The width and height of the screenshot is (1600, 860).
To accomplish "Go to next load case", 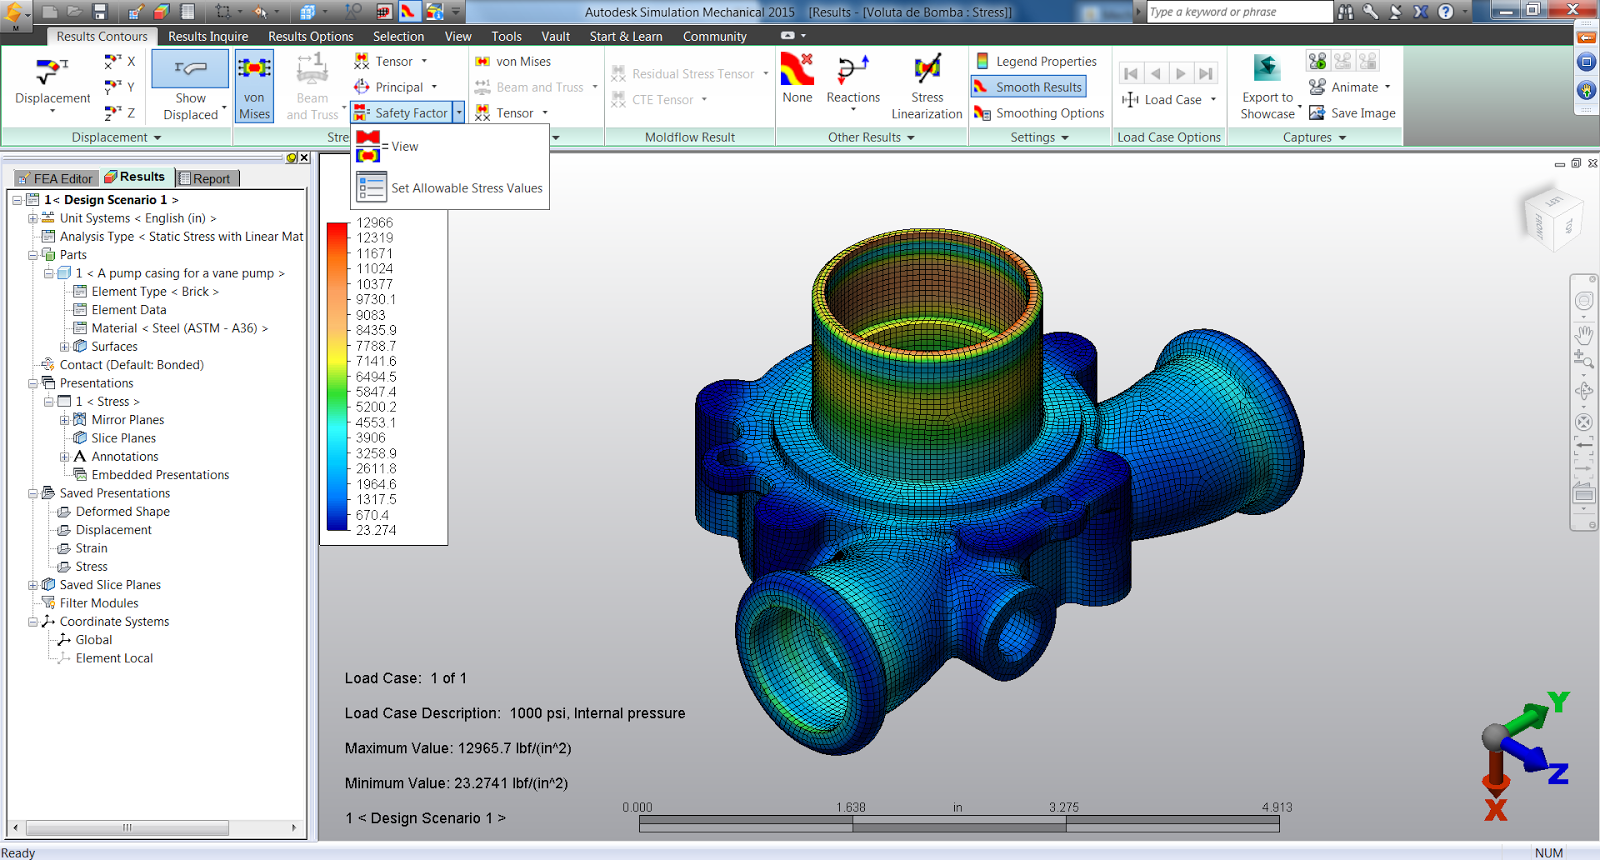I will 1181,73.
